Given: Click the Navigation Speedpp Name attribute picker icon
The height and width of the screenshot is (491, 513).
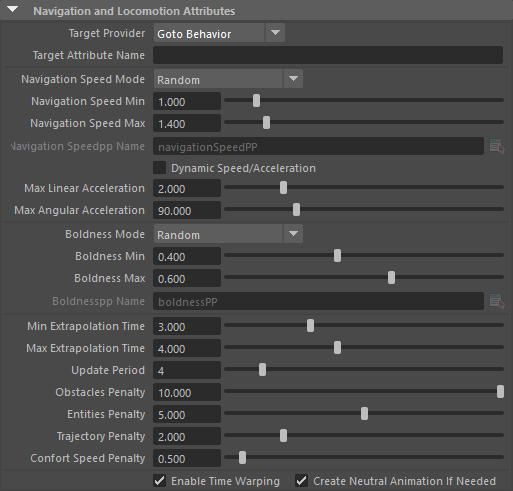Looking at the screenshot, I should click(497, 146).
